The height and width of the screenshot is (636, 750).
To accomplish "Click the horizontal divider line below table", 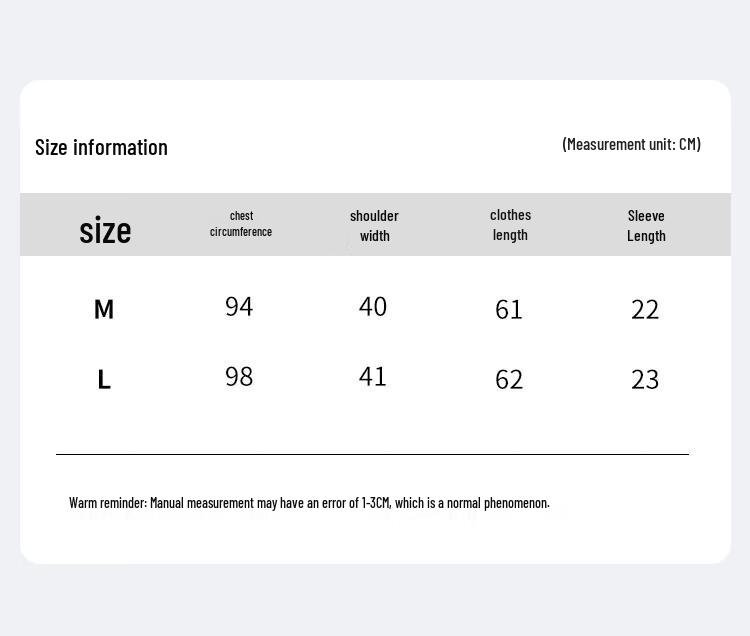I will tap(373, 454).
